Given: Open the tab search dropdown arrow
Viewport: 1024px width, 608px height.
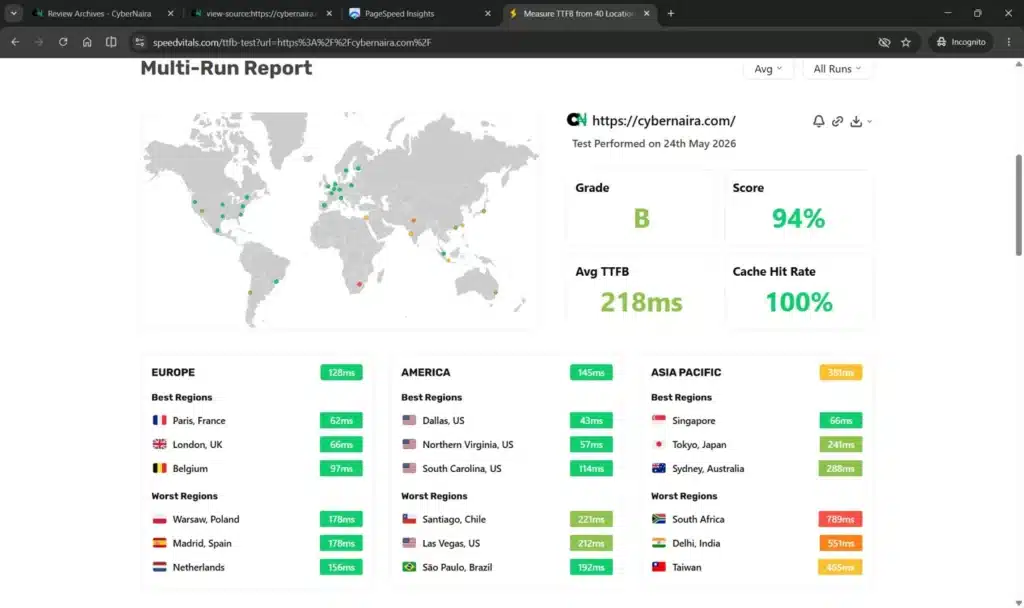Looking at the screenshot, I should coord(13,13).
